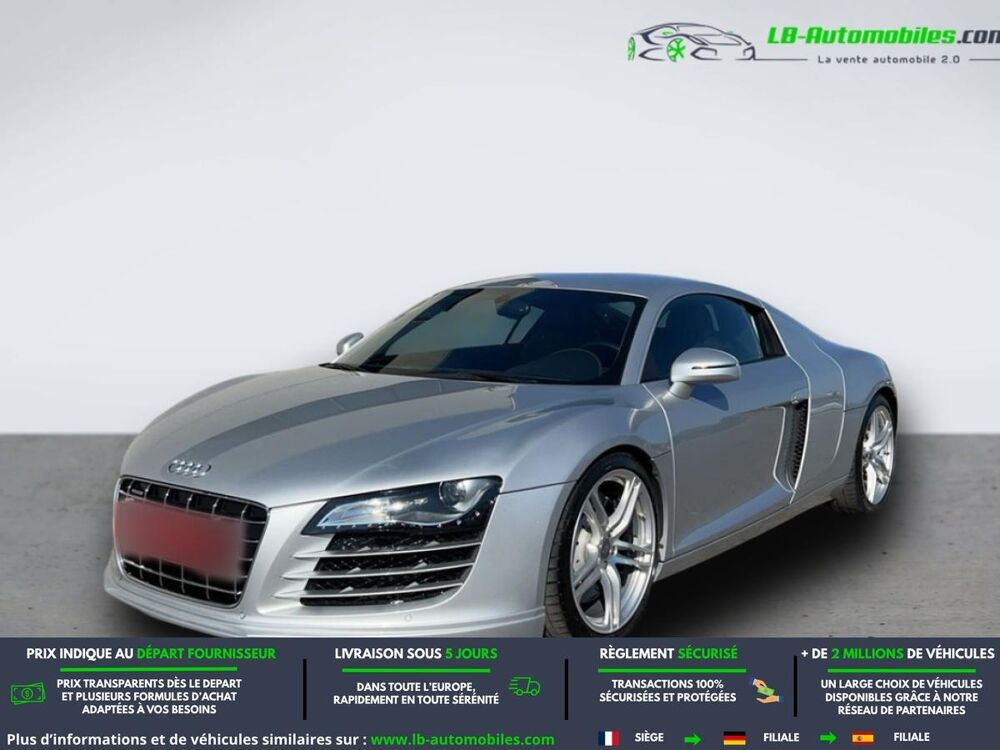
Task: Click 'La vente automobile 2.0' tagline
Action: [x=888, y=59]
